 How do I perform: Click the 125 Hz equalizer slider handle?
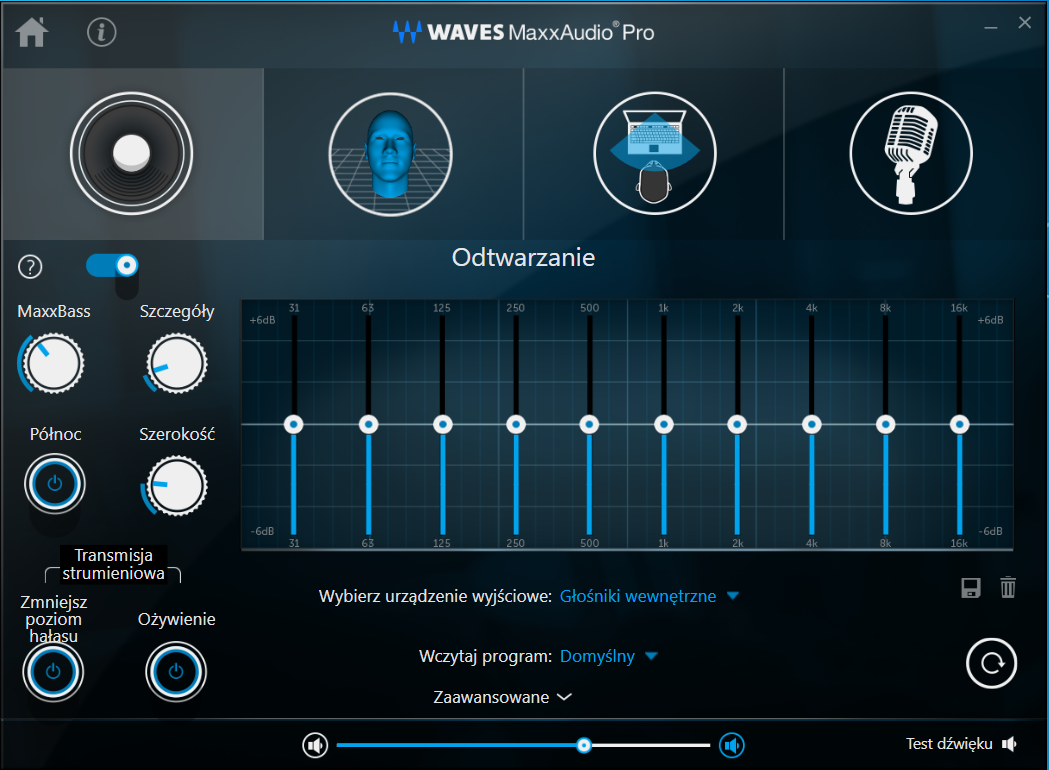coord(443,424)
